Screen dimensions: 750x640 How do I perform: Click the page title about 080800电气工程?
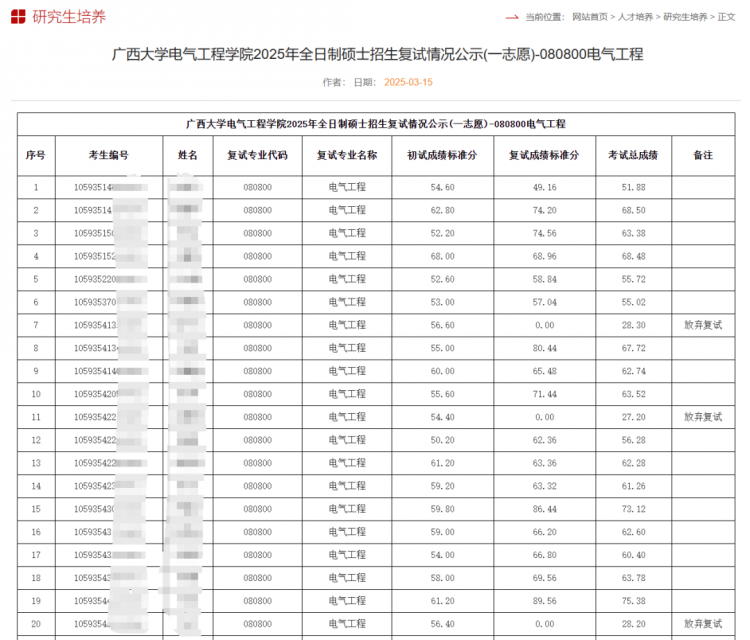pos(377,54)
